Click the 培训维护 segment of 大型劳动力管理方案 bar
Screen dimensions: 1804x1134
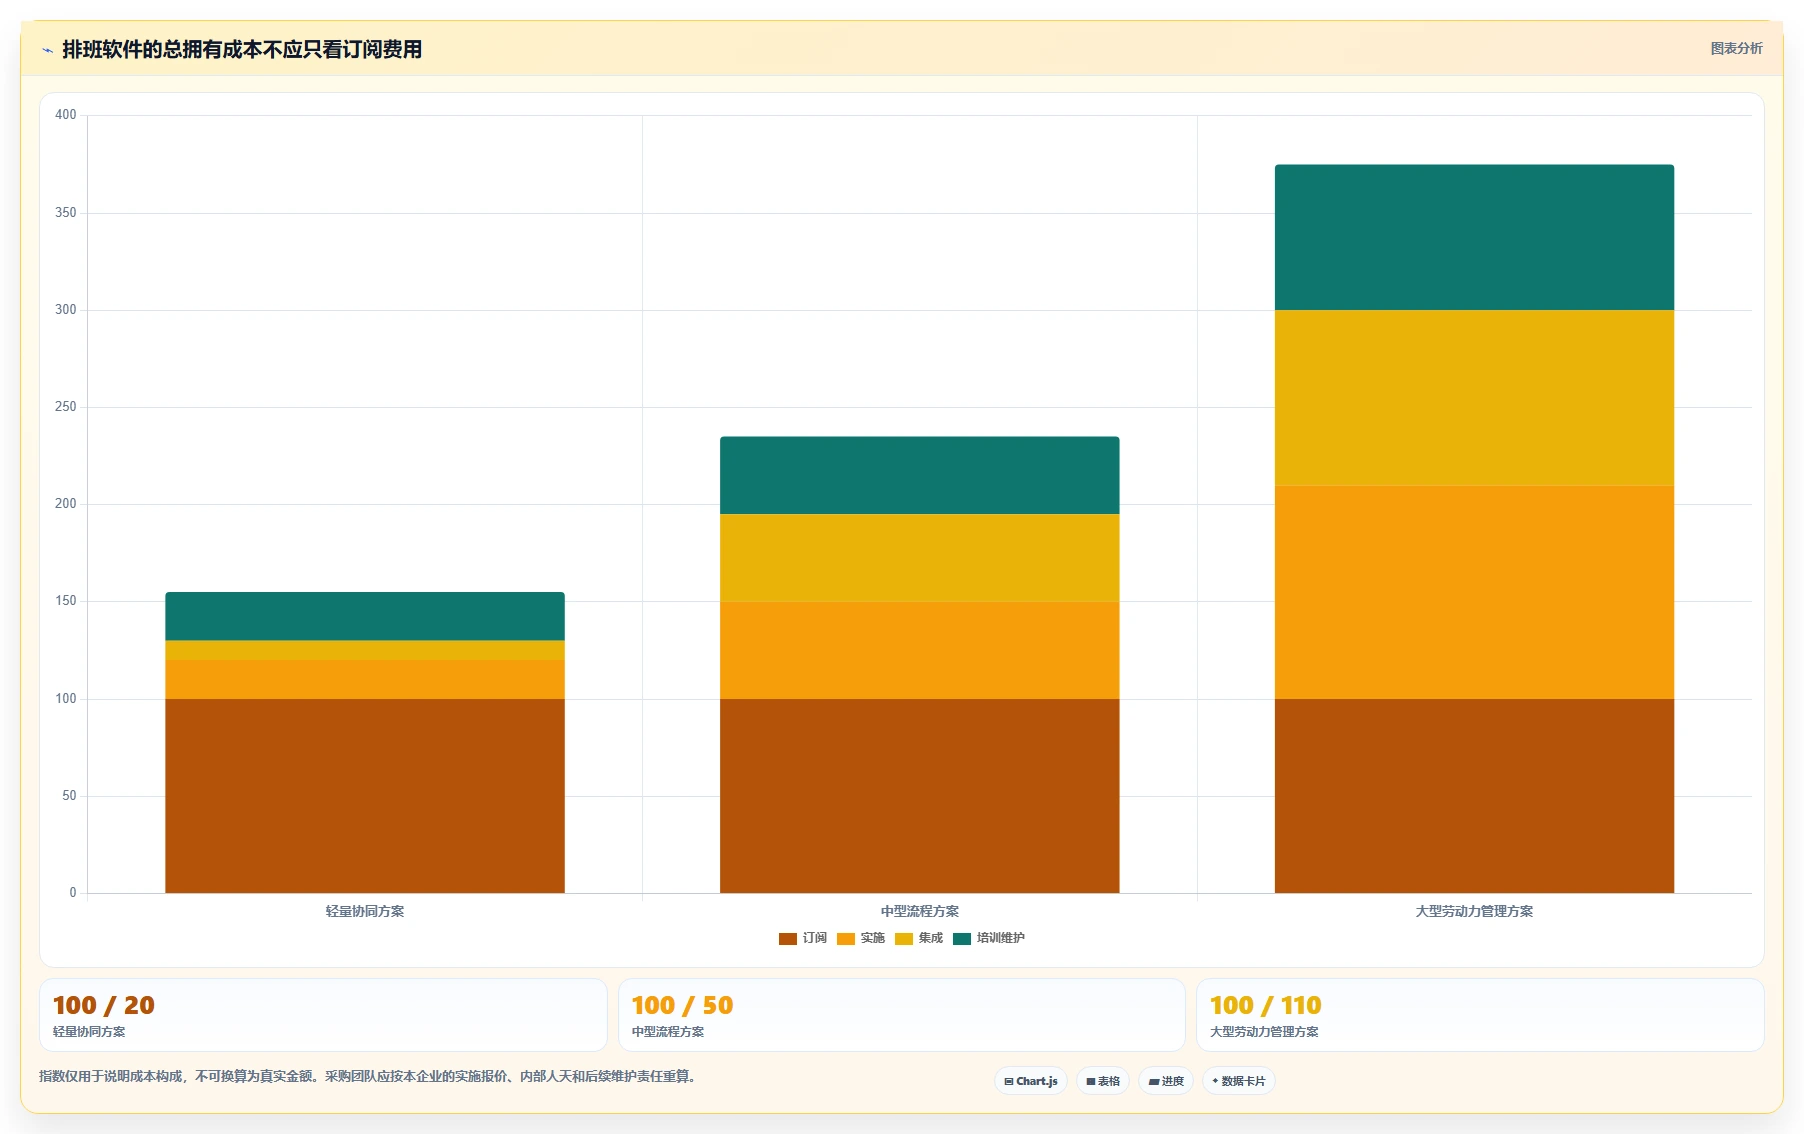[x=1474, y=238]
